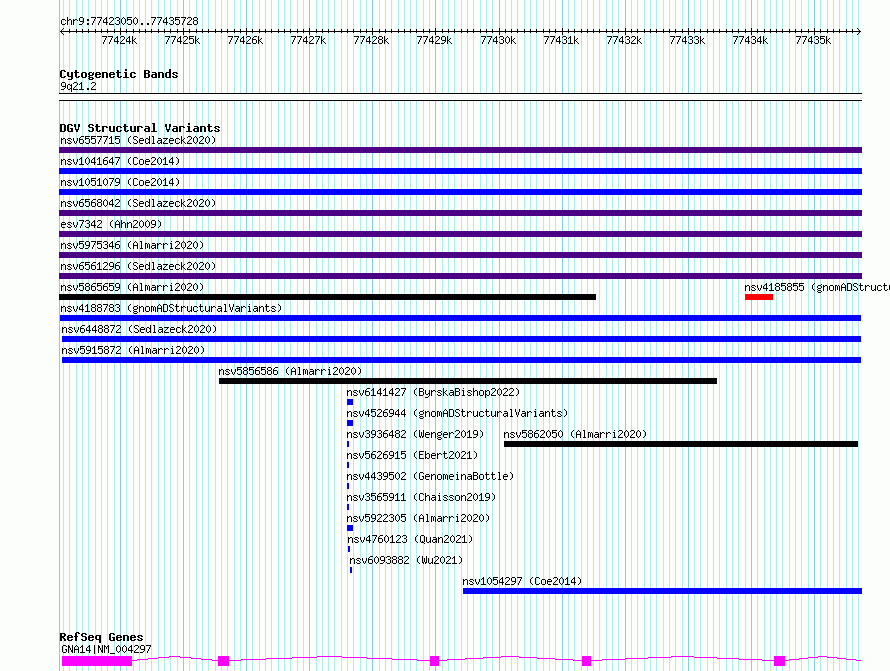Click the 77424k ruler tick label
This screenshot has width=890, height=671.
119,40
